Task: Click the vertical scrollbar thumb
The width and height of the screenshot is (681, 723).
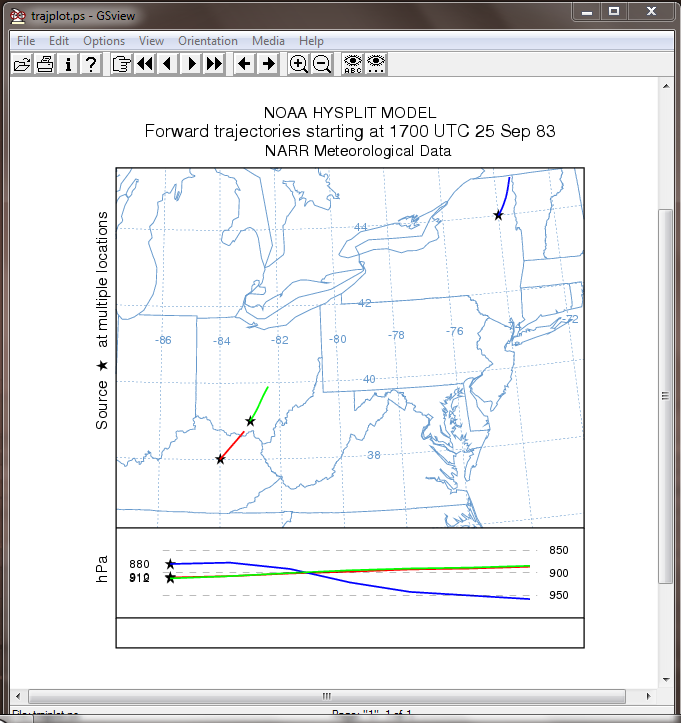Action: click(665, 396)
